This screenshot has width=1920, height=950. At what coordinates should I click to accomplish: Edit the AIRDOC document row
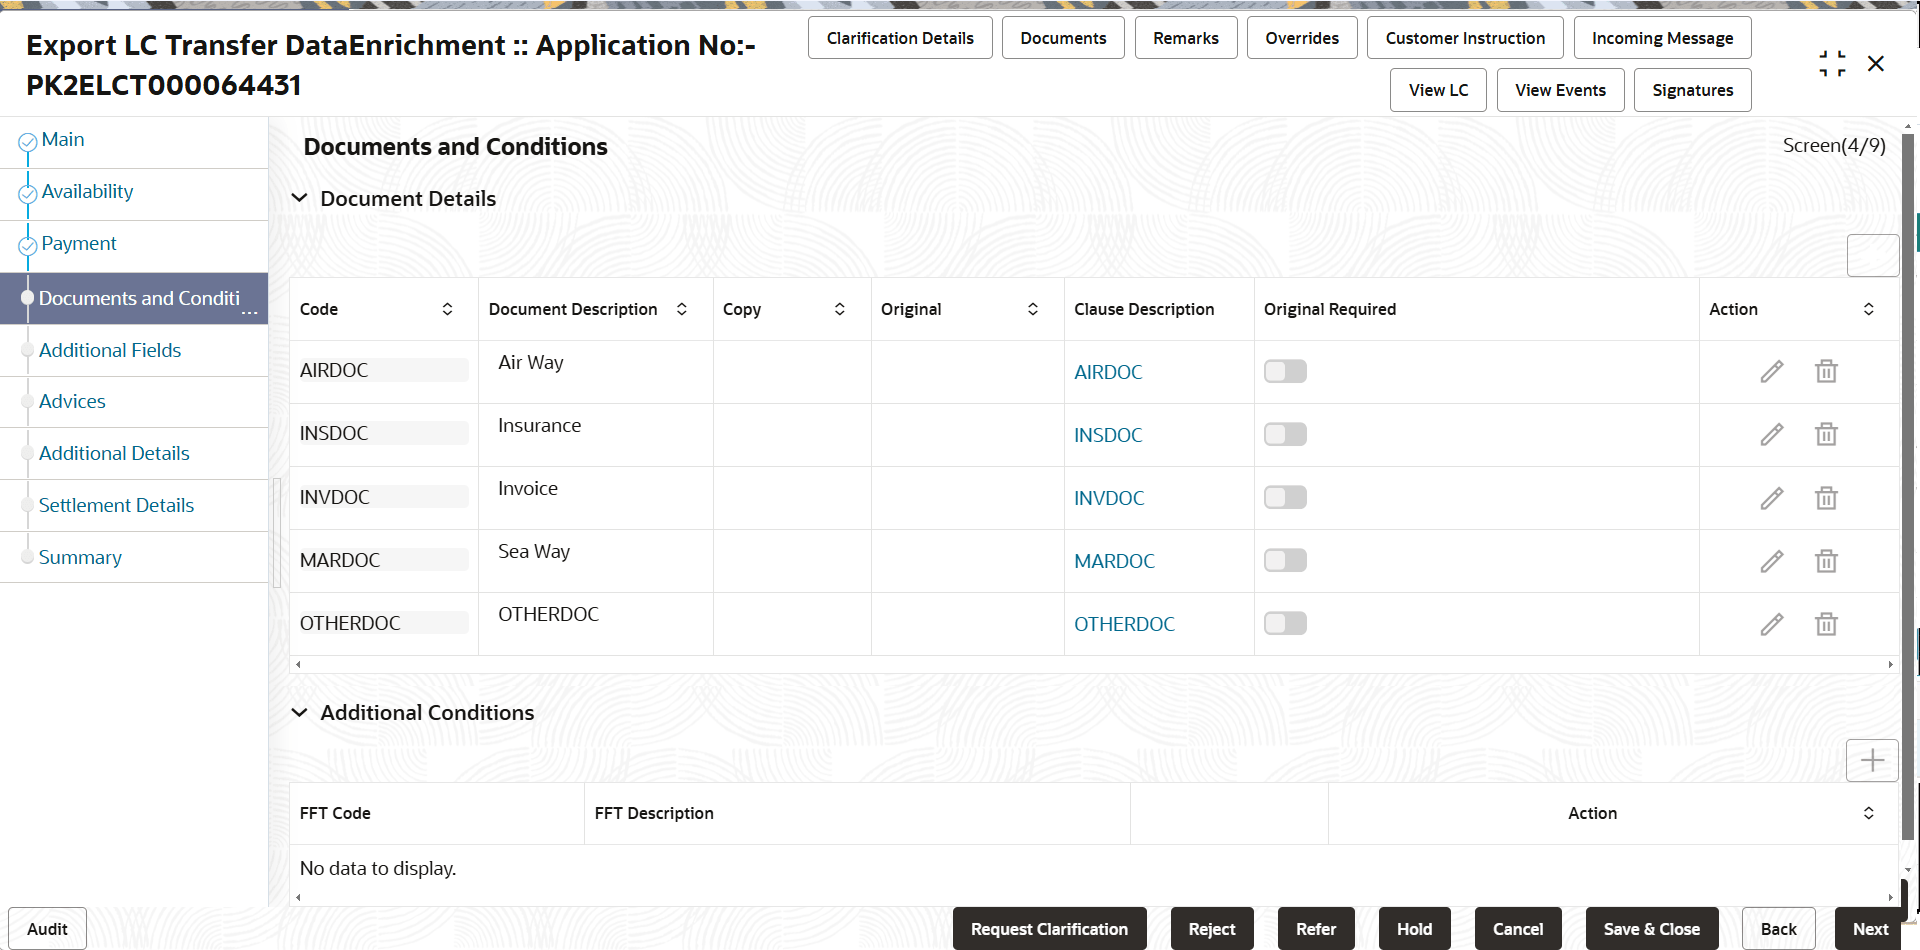1771,371
